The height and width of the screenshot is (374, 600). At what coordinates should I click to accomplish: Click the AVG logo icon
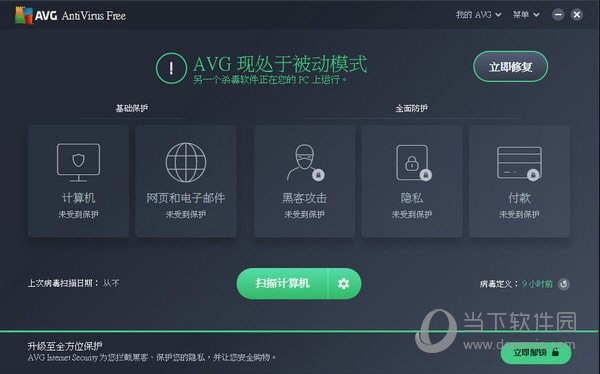point(24,15)
